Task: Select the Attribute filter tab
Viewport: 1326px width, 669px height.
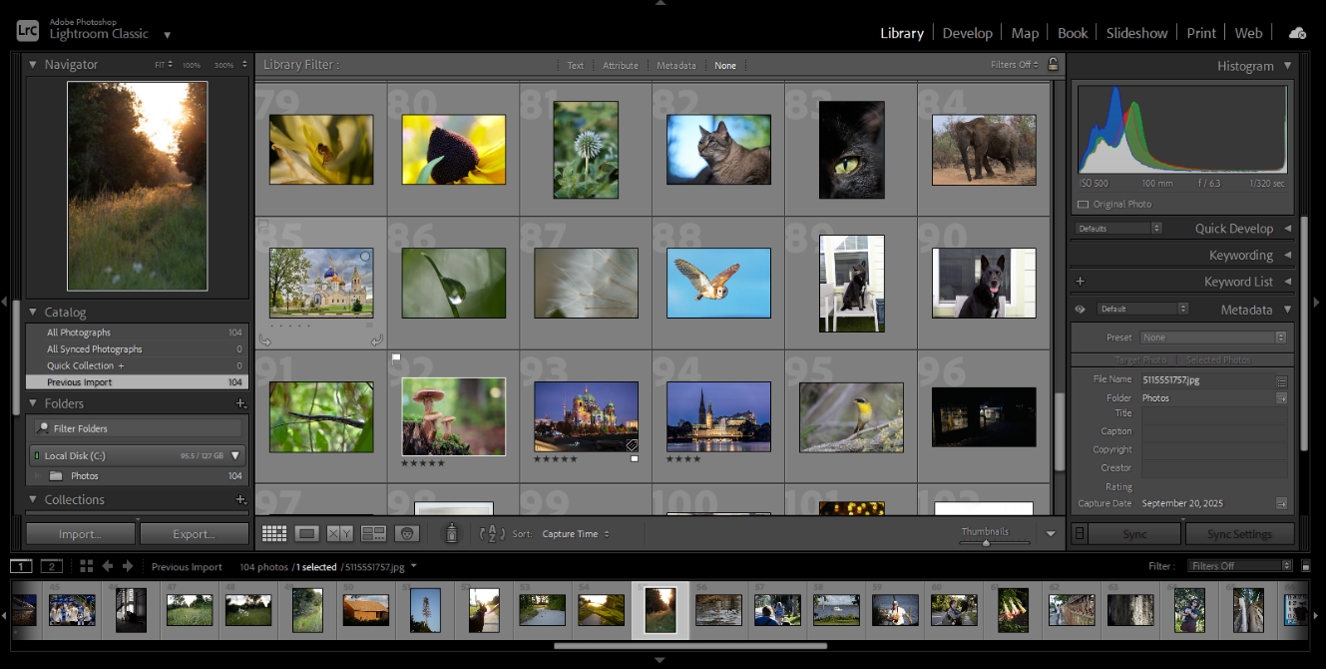Action: tap(620, 65)
